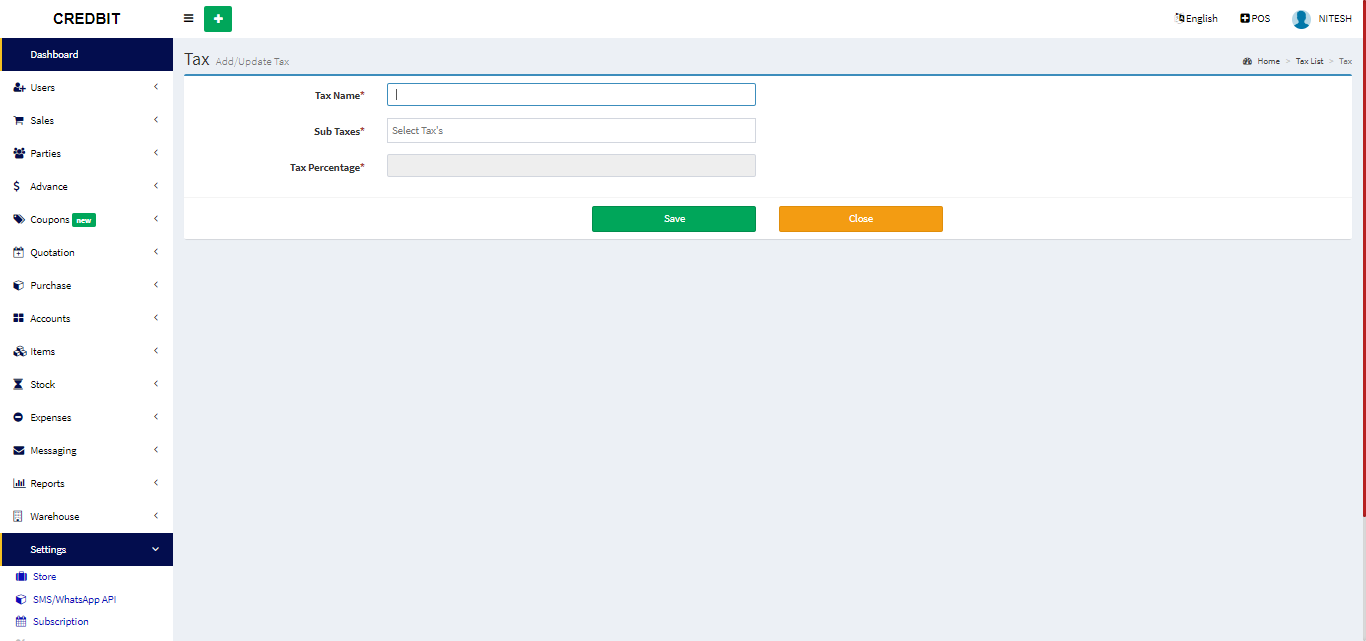Click the NITESH user avatar

coord(1301,19)
